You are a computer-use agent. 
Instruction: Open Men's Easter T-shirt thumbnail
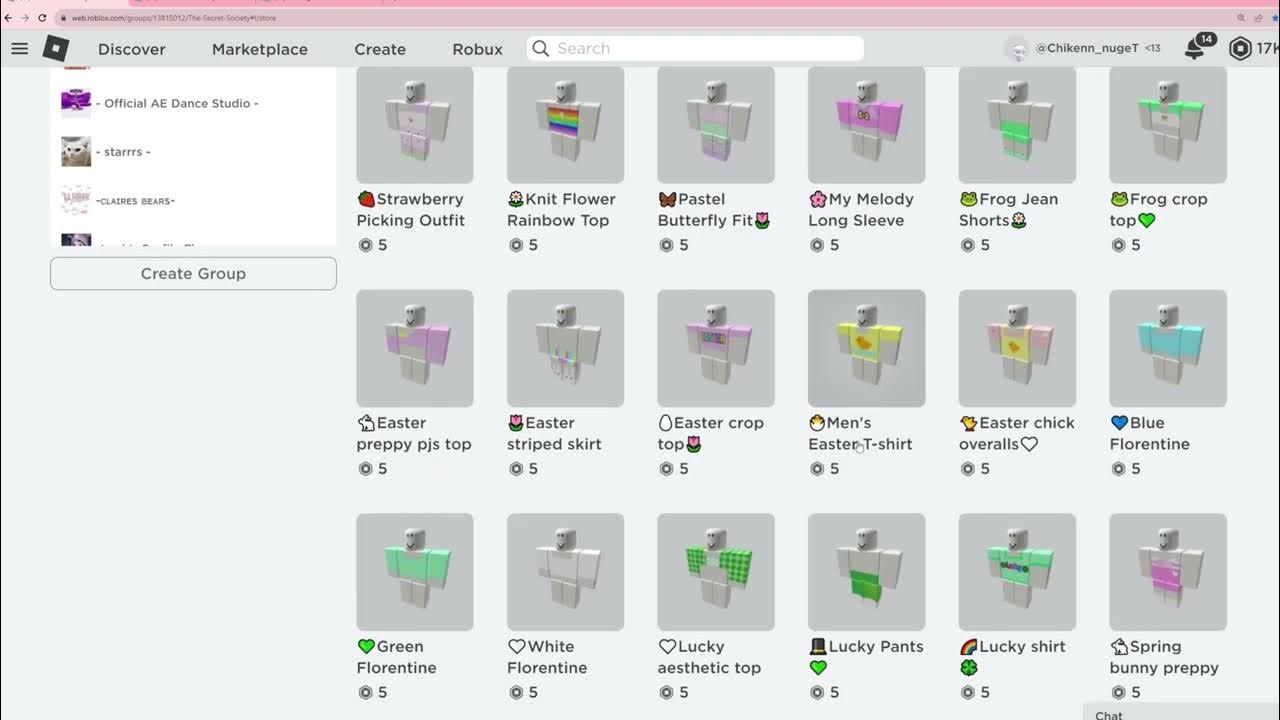point(867,348)
